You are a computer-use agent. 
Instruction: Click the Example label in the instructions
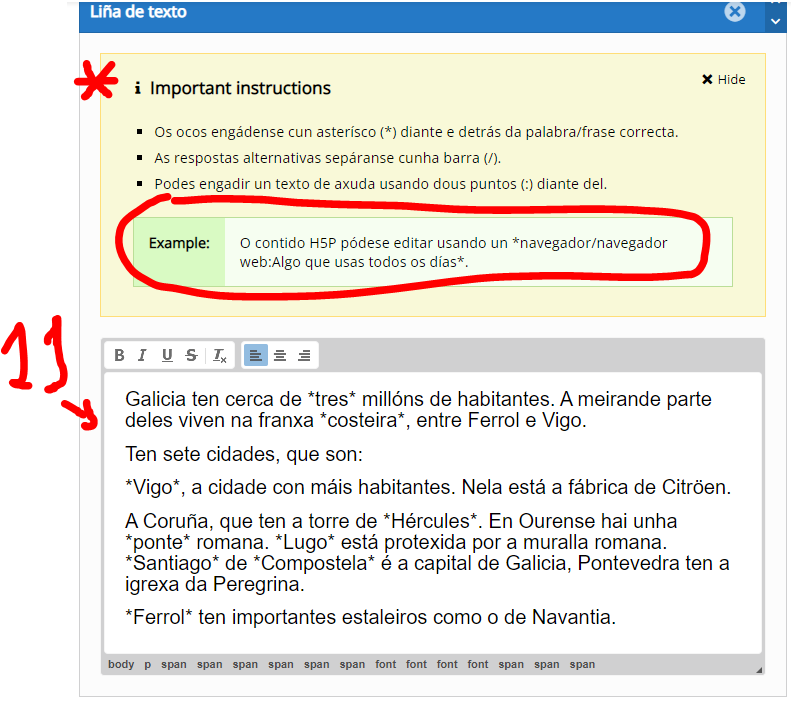click(x=179, y=243)
